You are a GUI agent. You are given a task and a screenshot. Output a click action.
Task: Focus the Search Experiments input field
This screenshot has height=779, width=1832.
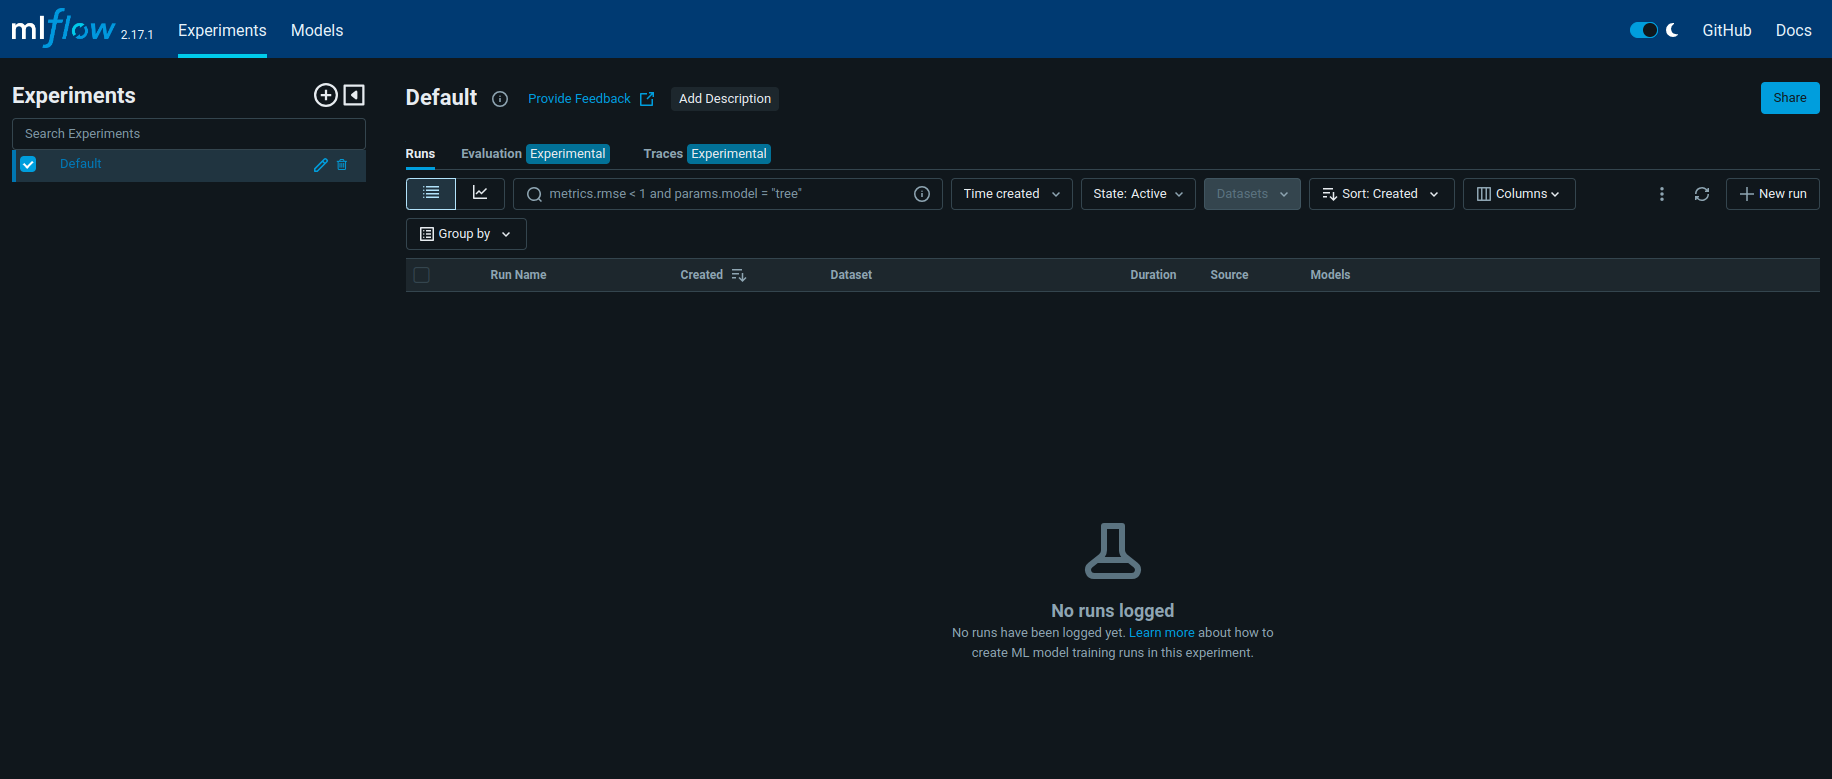[189, 134]
